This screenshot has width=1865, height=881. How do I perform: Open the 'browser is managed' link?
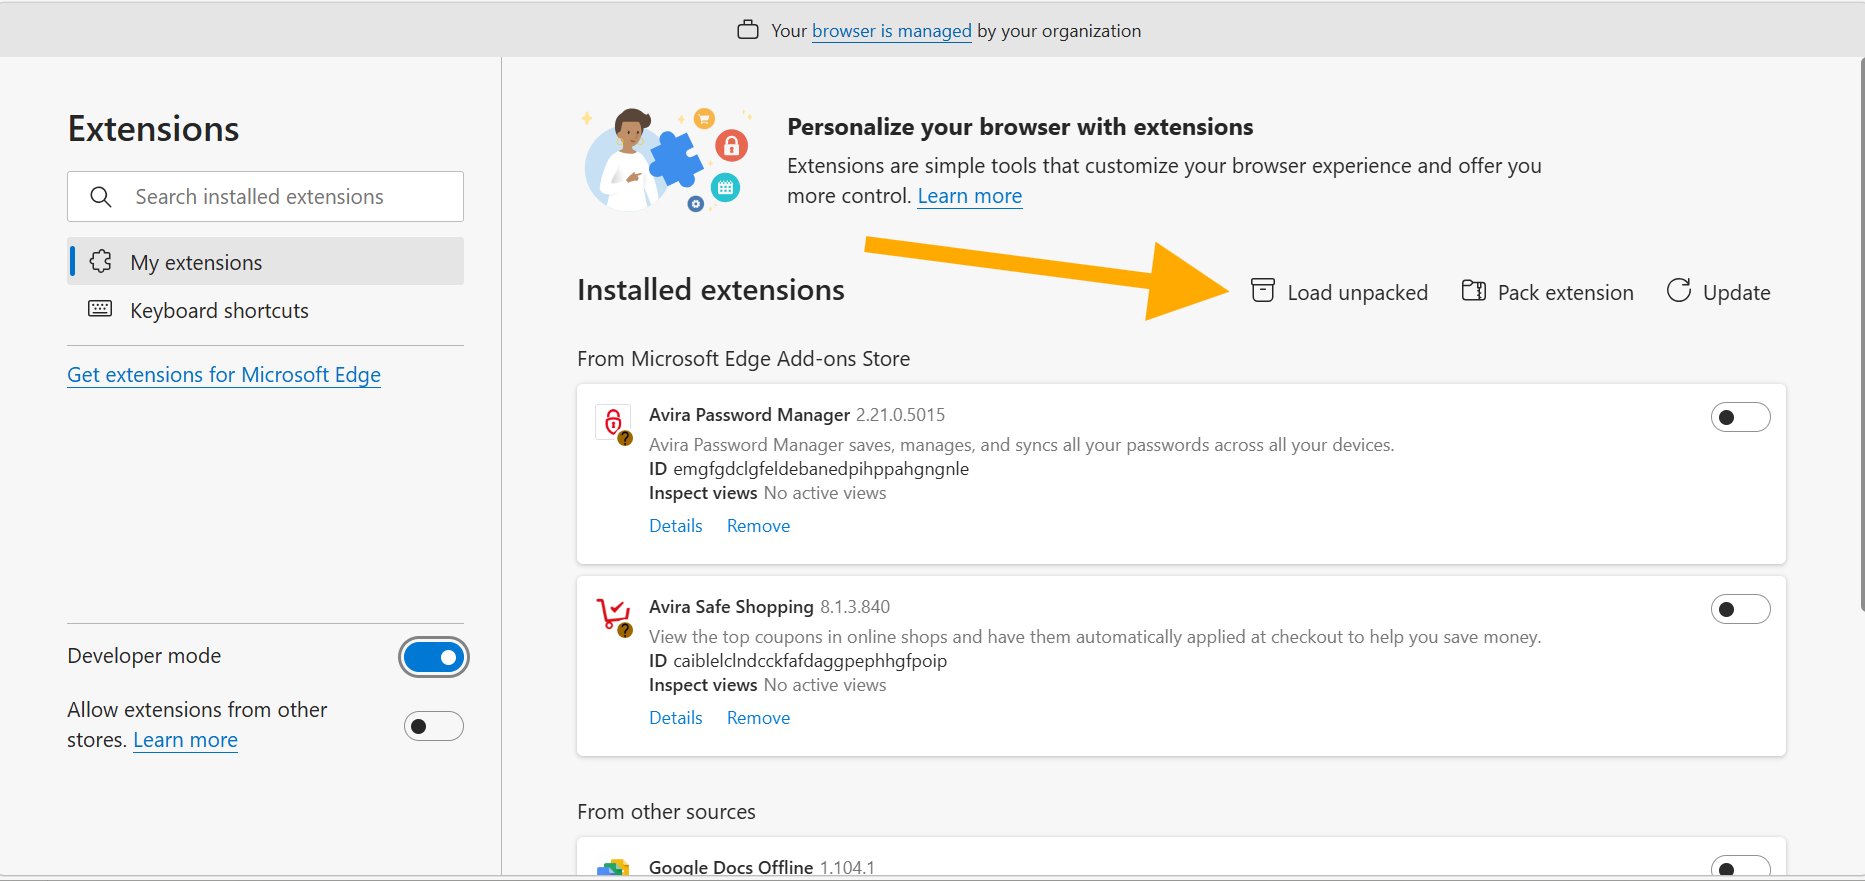tap(892, 31)
